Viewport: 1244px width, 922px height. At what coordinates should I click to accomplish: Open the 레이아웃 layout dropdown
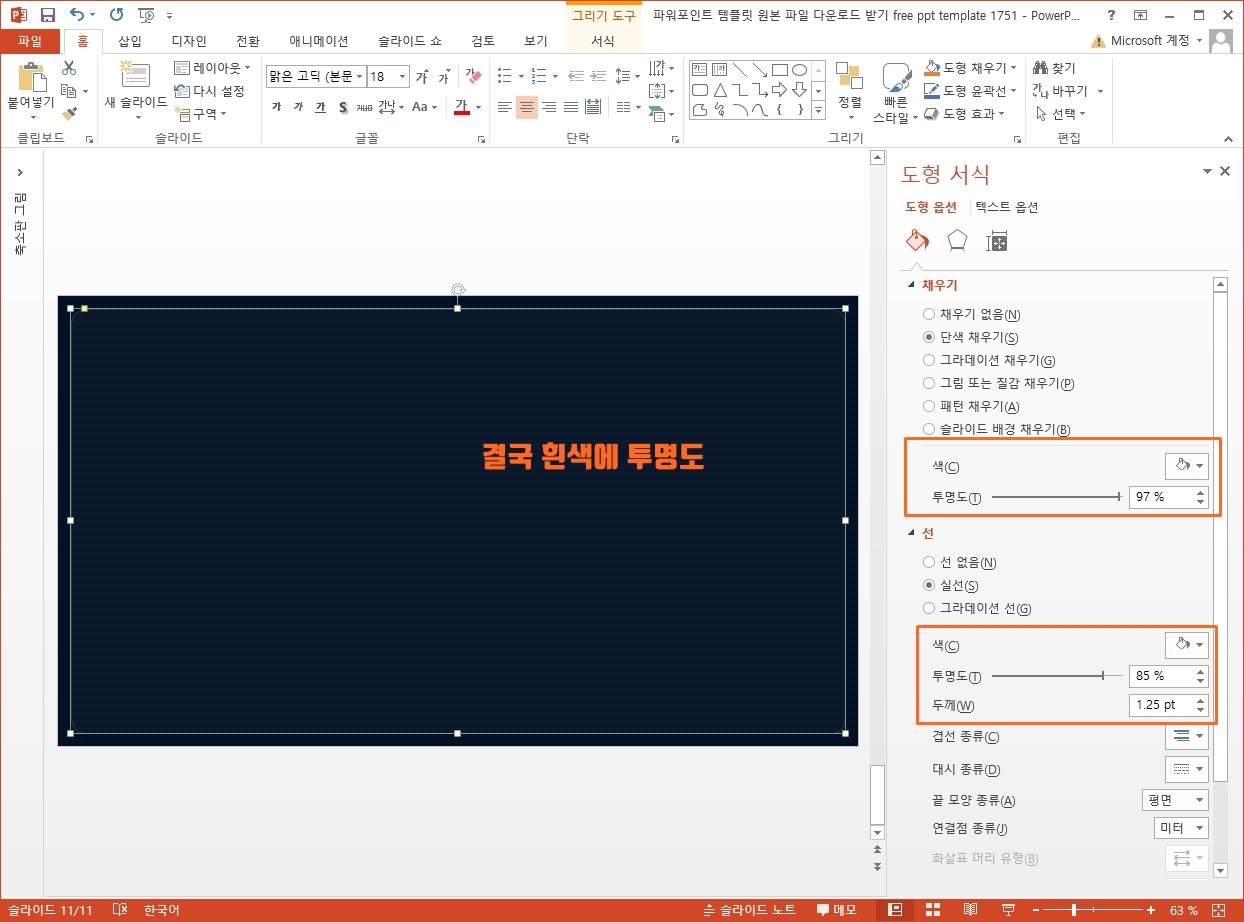coord(212,68)
